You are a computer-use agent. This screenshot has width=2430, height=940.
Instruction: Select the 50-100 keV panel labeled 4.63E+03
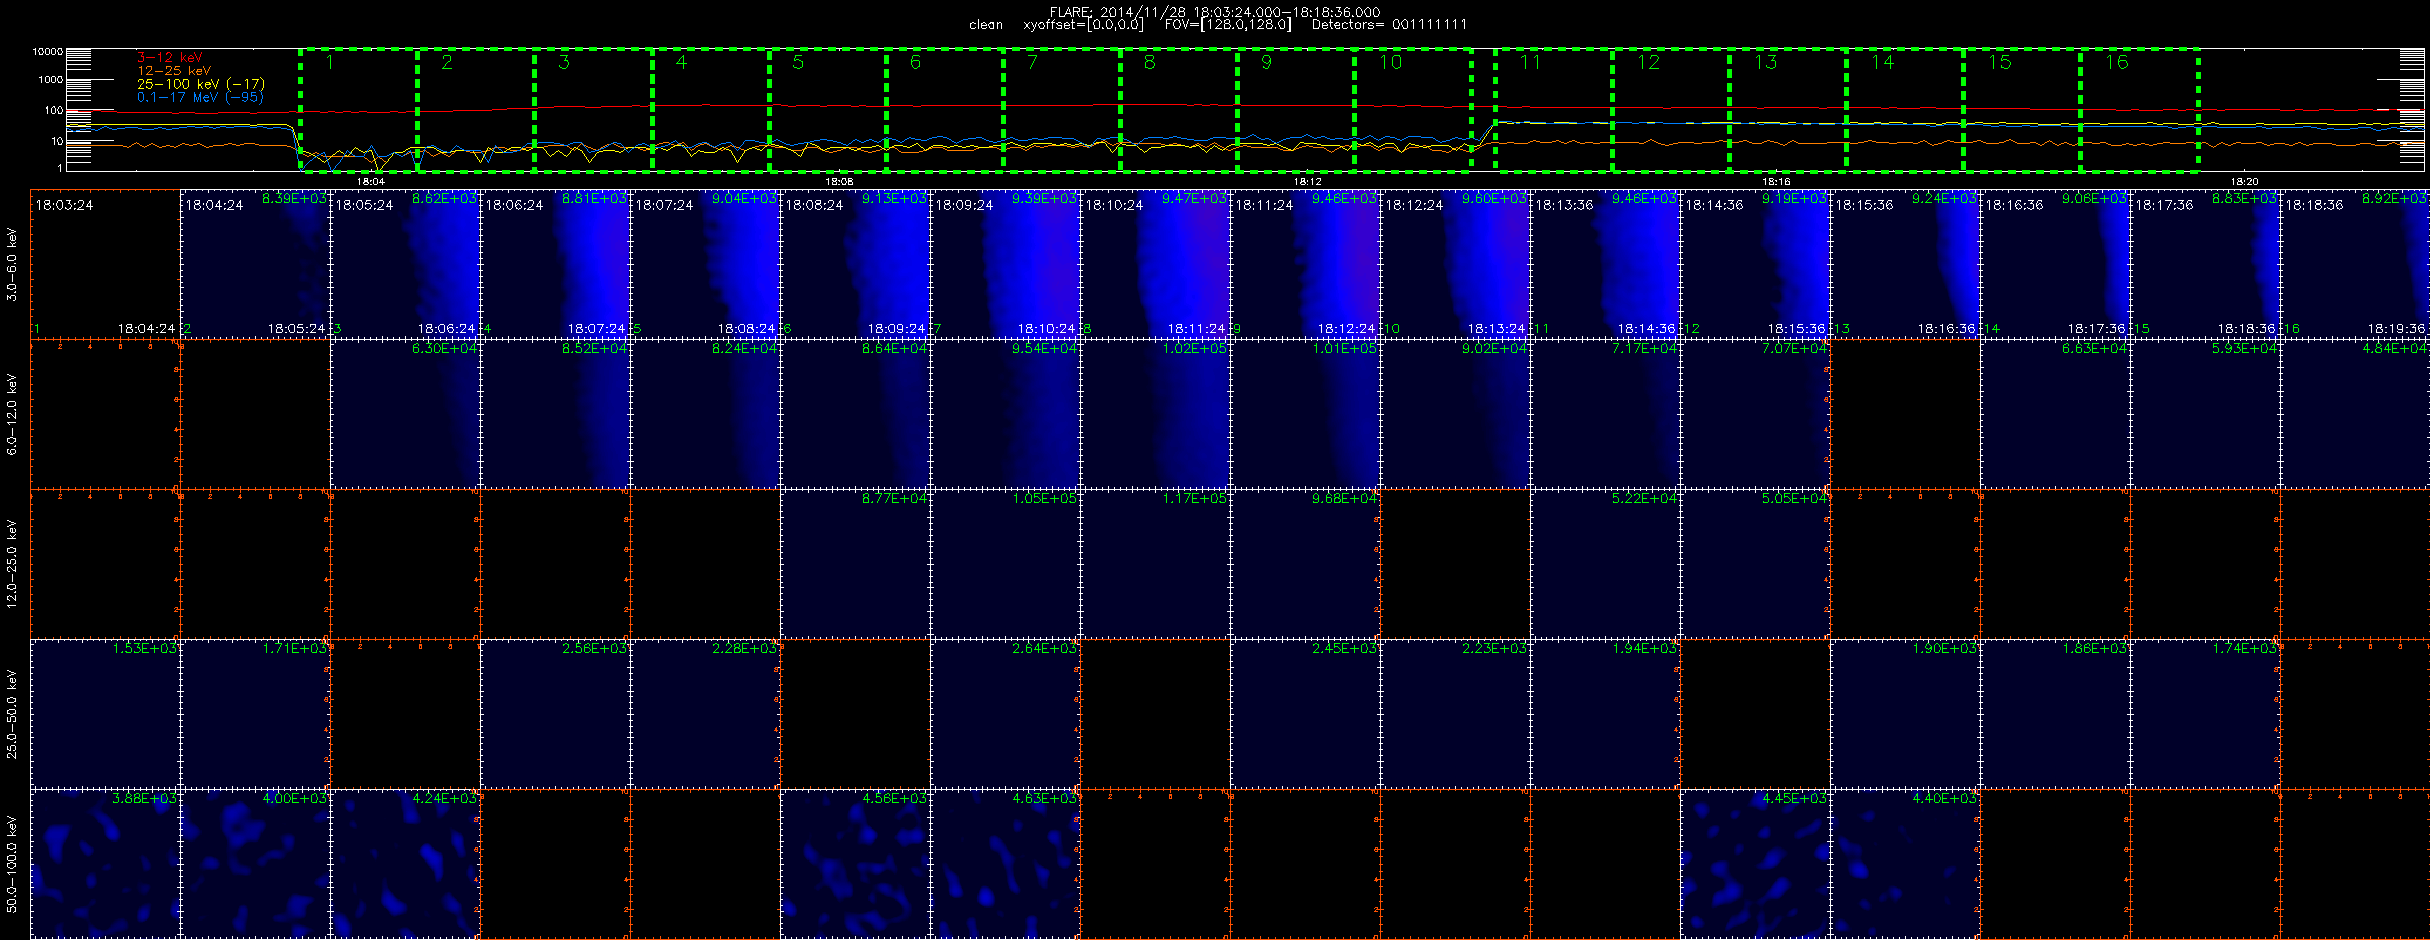(1005, 864)
